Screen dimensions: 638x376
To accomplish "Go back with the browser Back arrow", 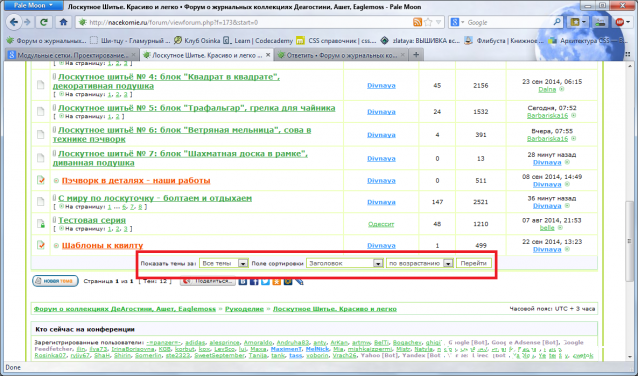I will pos(14,22).
